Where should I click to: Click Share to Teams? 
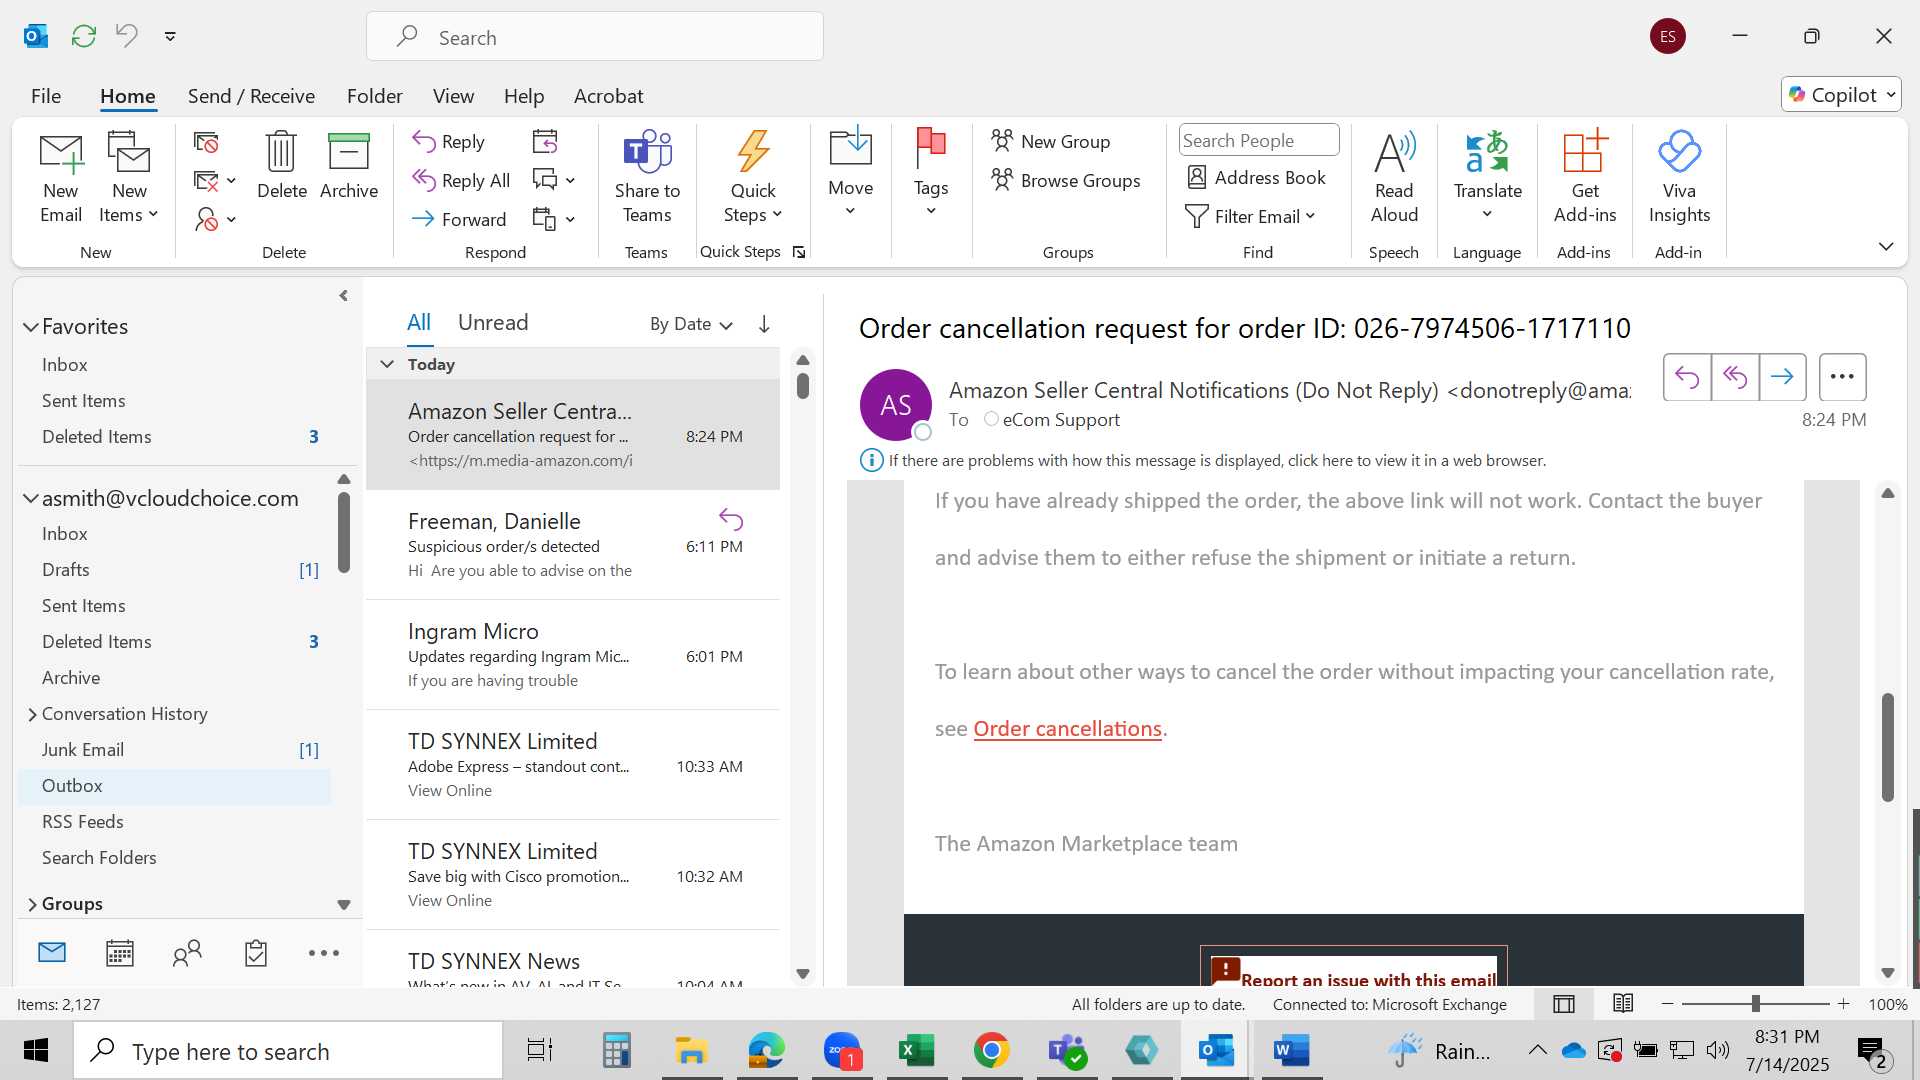coord(647,178)
